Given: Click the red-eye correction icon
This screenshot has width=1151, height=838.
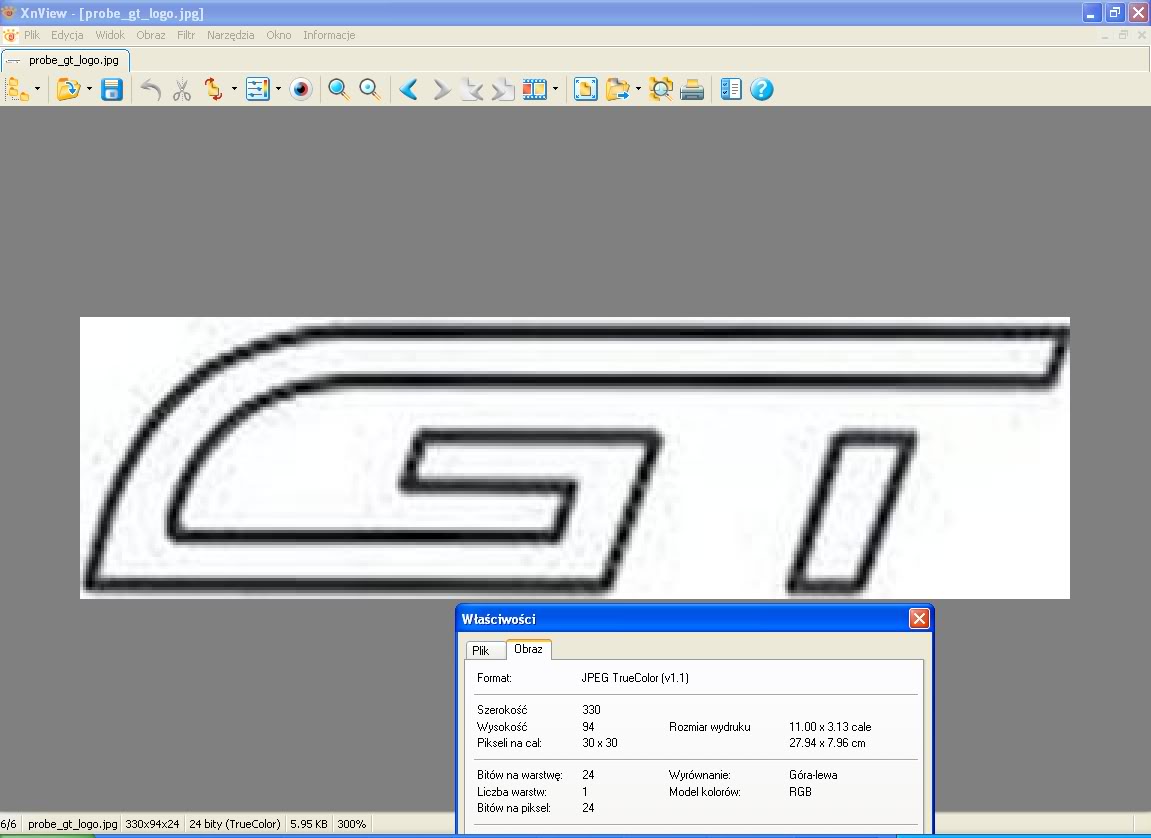Looking at the screenshot, I should click(x=301, y=90).
